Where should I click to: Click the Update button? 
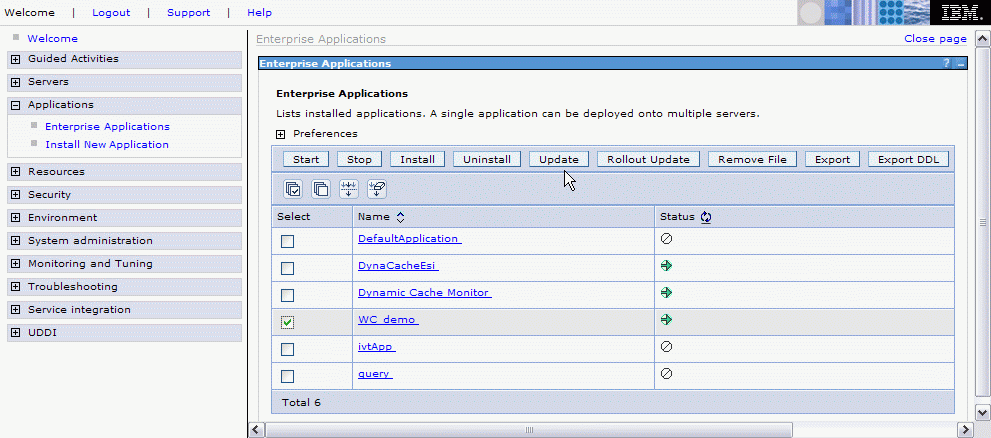point(559,159)
